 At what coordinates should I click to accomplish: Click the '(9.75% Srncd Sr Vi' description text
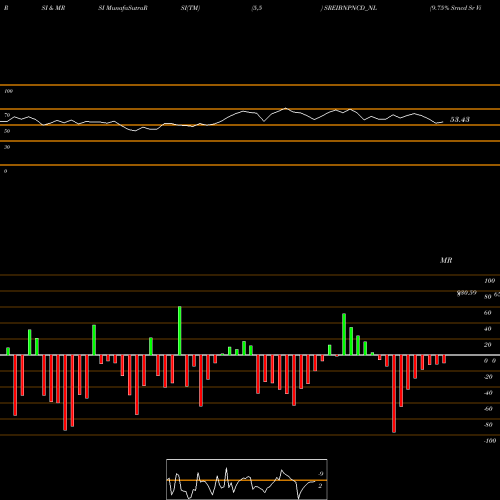coord(455,8)
